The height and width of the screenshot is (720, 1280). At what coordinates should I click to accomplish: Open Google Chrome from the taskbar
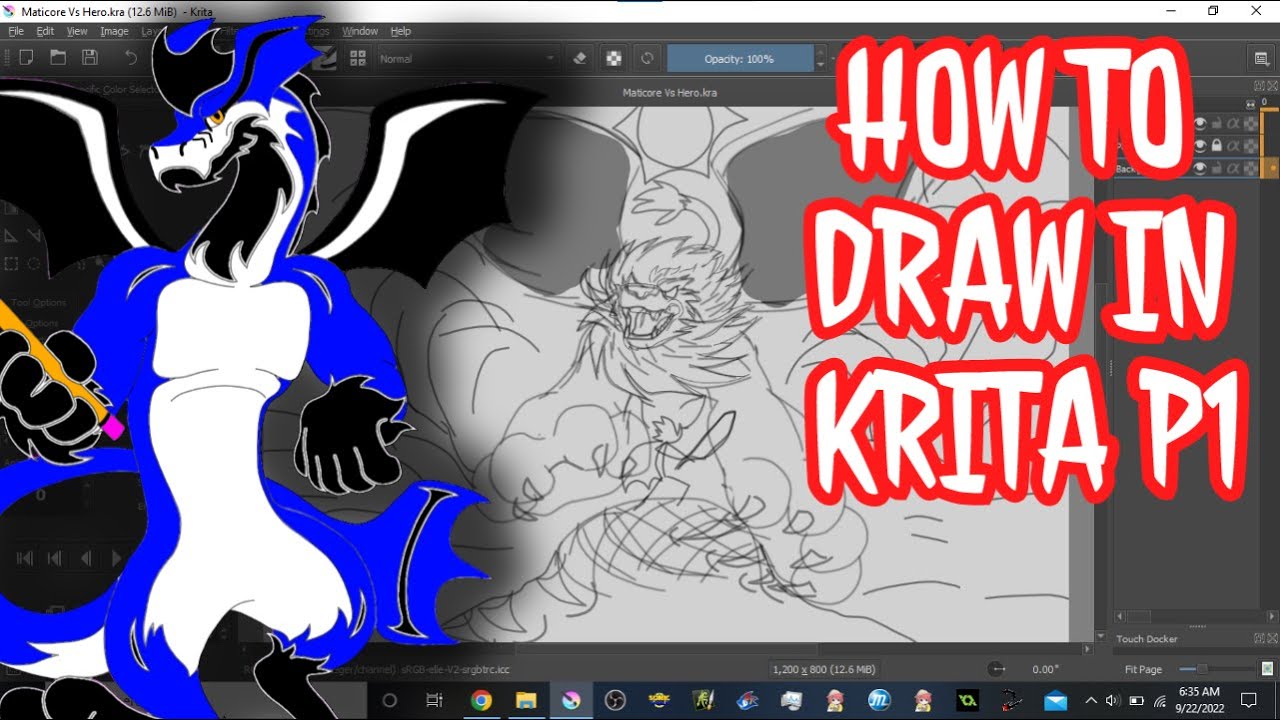481,700
